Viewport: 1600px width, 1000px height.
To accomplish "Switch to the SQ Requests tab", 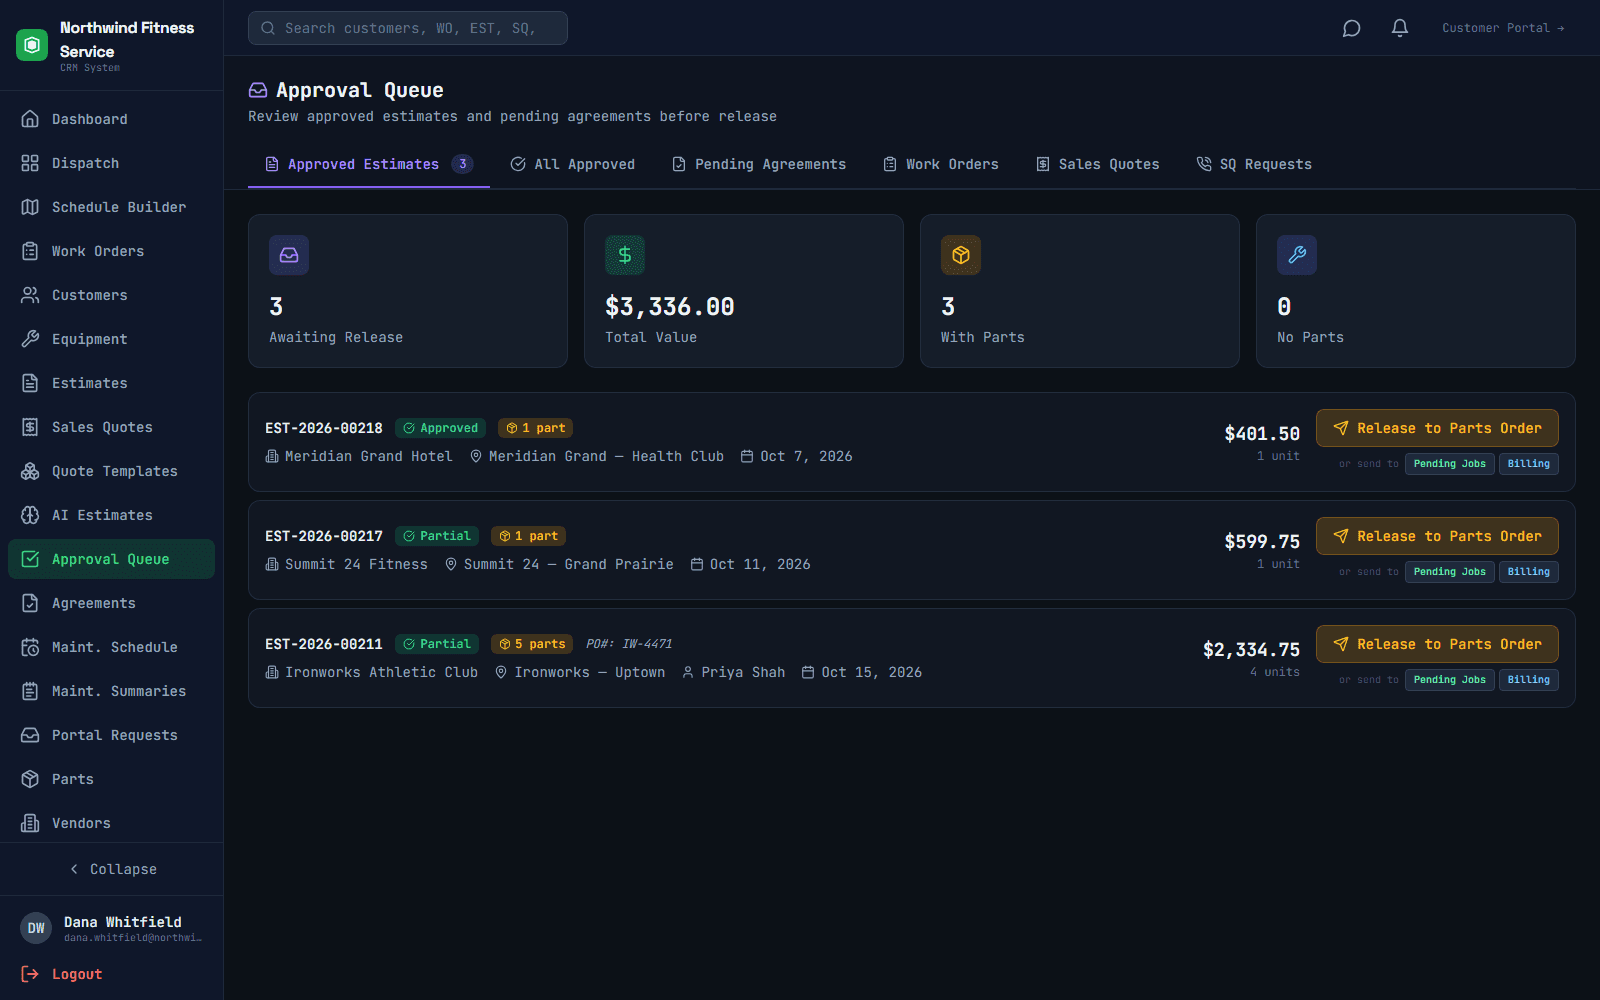I will click(1254, 164).
